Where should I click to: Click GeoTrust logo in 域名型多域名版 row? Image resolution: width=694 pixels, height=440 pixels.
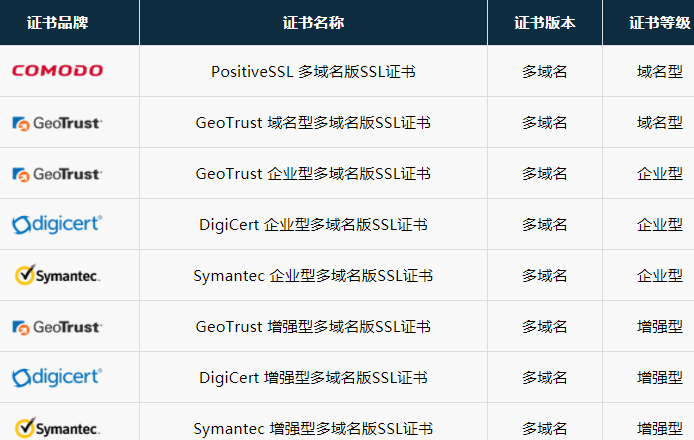(58, 123)
